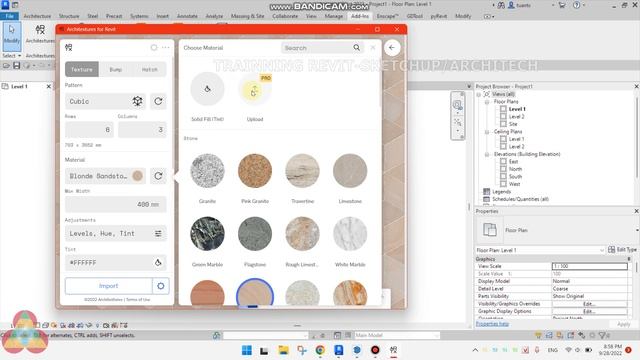Viewport: 640px width, 360px height.
Task: Choose the Granite material swatch
Action: point(207,171)
